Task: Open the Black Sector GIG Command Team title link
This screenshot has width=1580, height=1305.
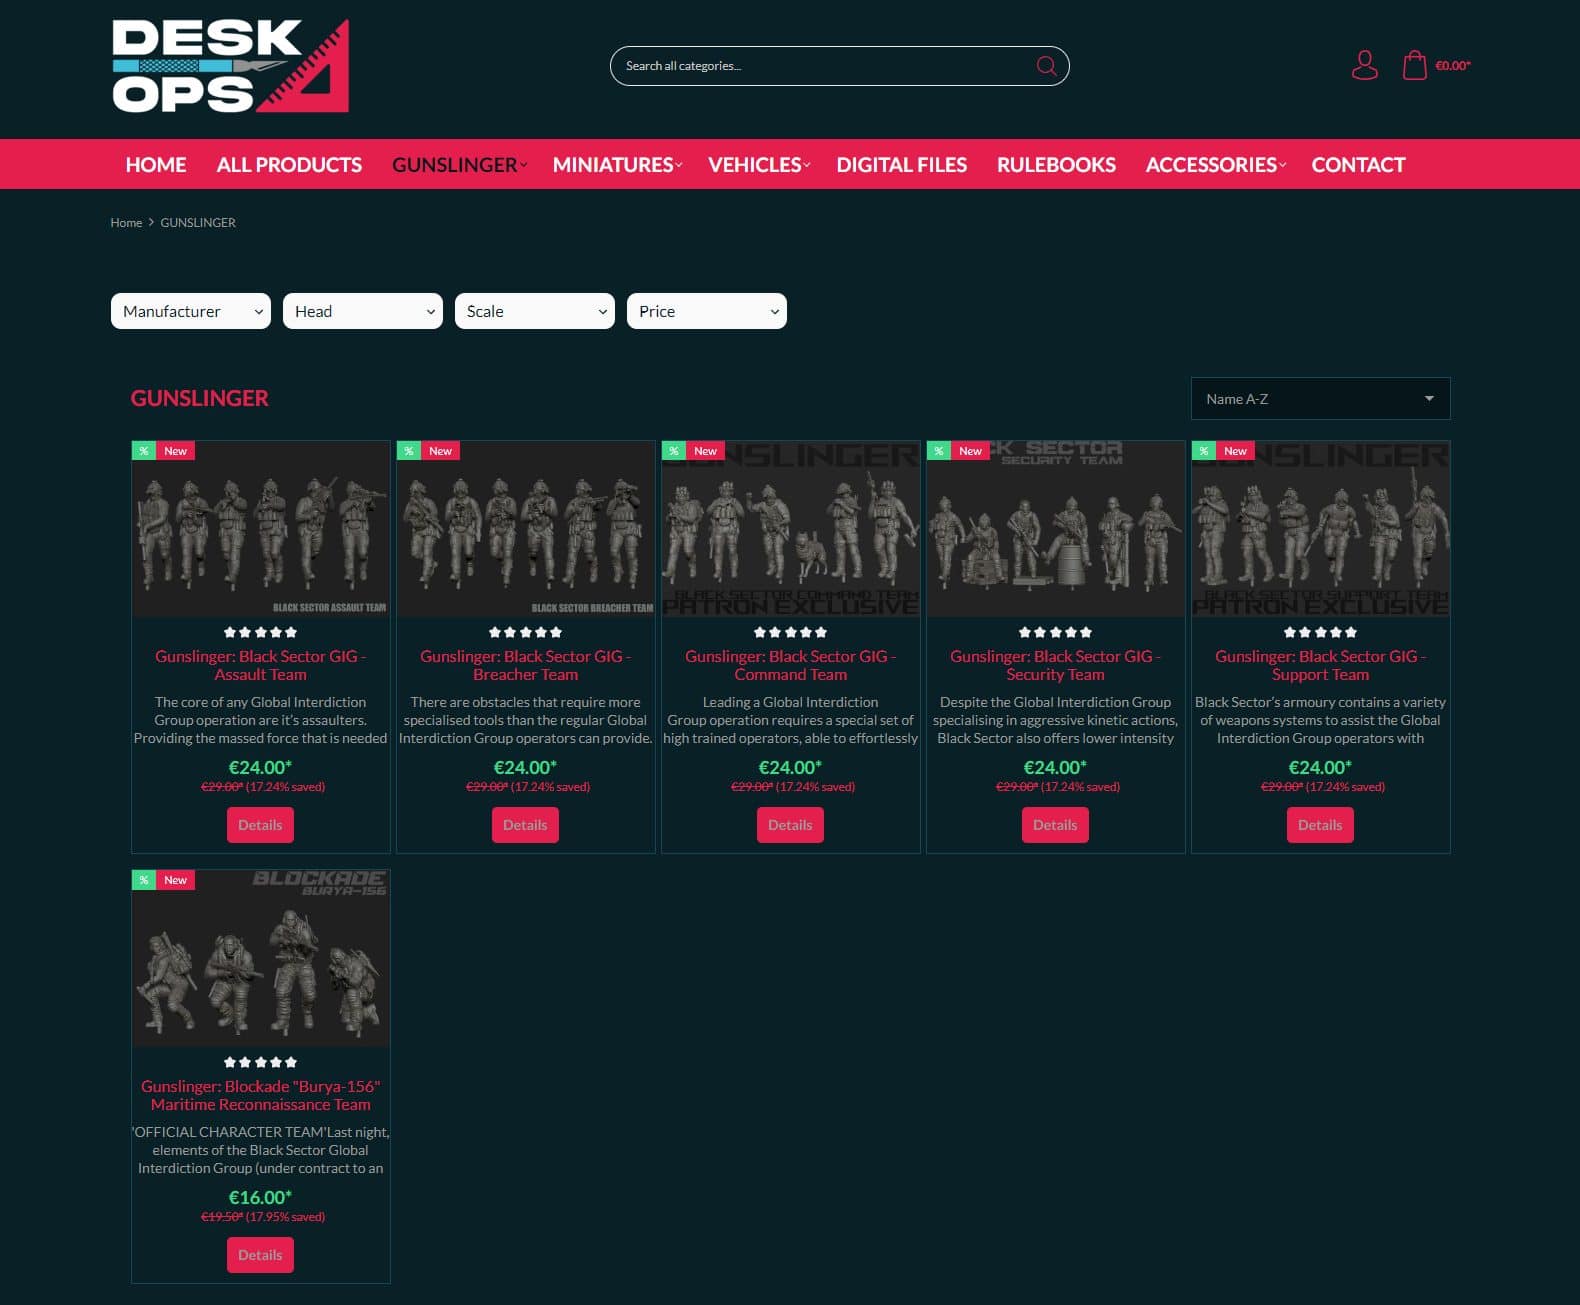Action: pos(790,665)
